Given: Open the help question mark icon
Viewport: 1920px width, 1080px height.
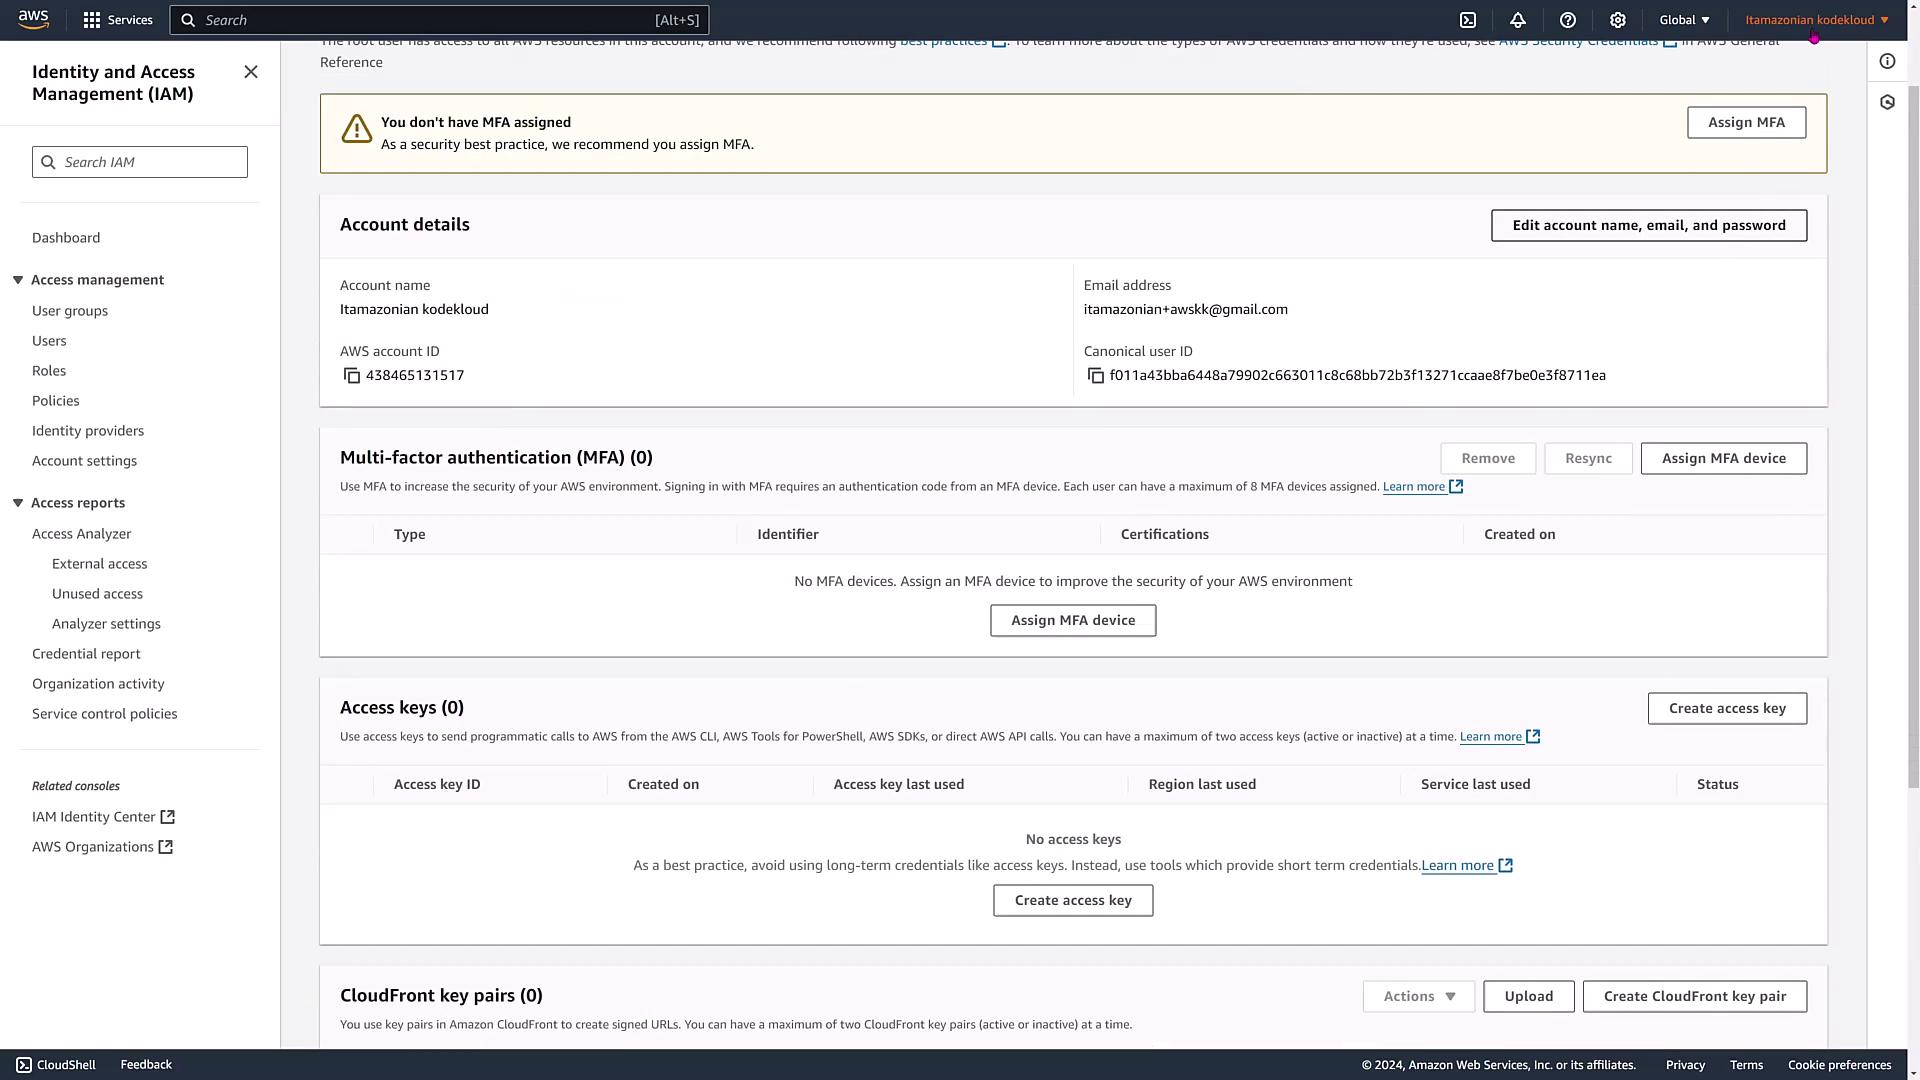Looking at the screenshot, I should [1568, 20].
